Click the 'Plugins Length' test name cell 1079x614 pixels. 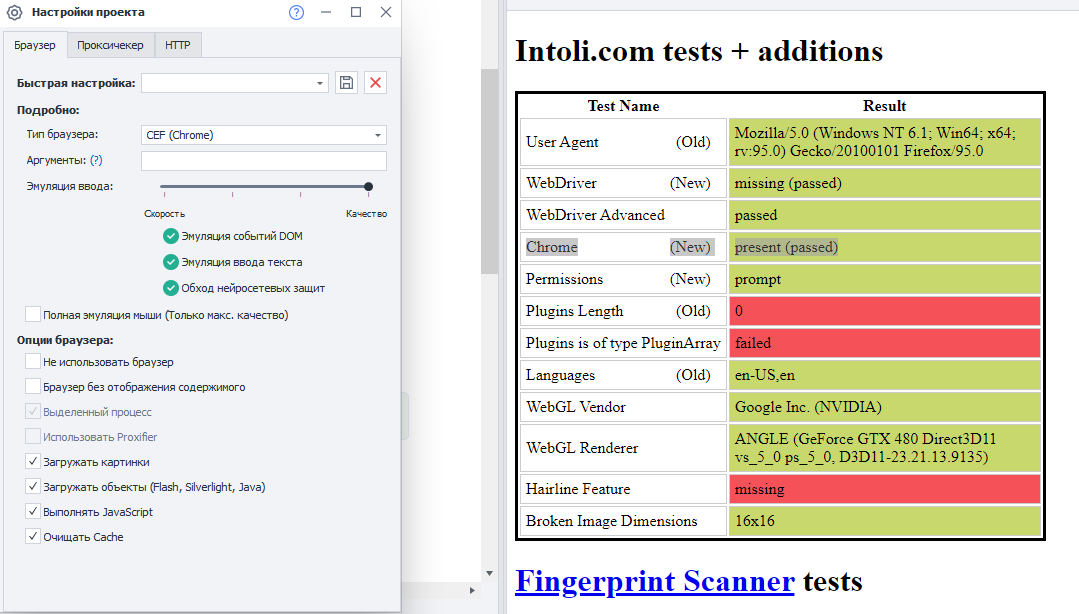click(x=623, y=311)
